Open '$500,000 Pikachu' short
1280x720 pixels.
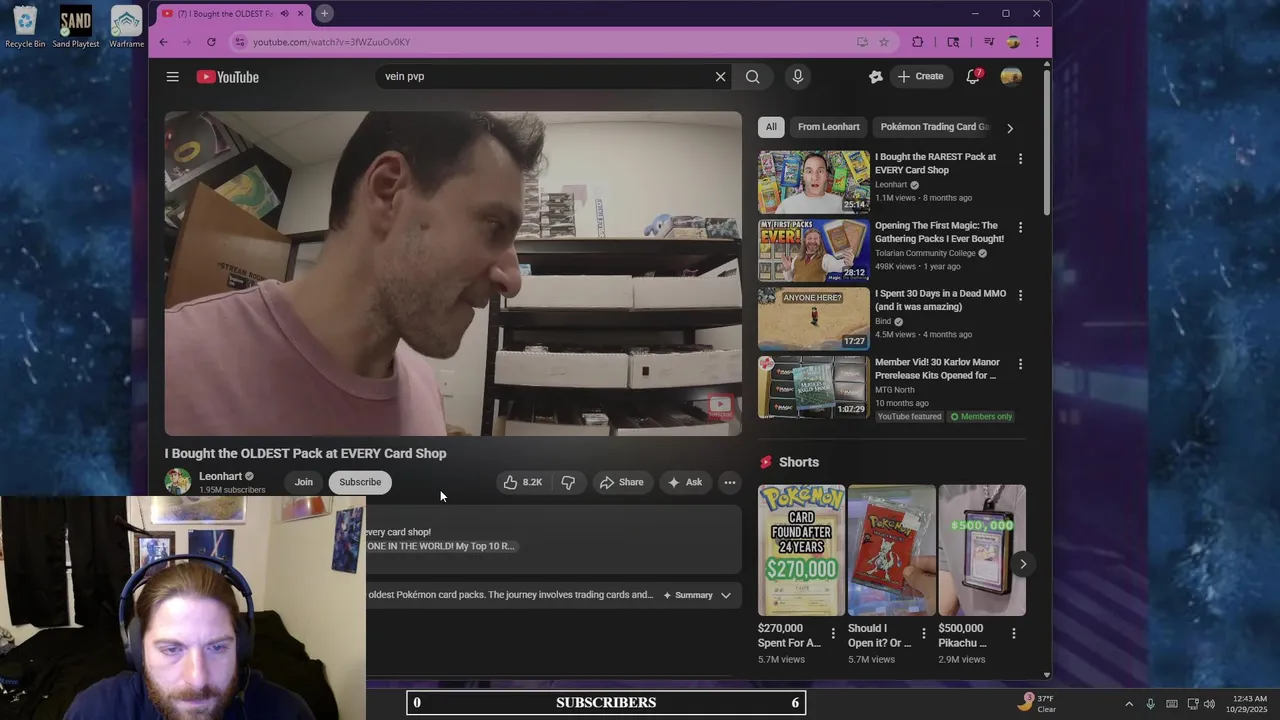pyautogui.click(x=982, y=550)
